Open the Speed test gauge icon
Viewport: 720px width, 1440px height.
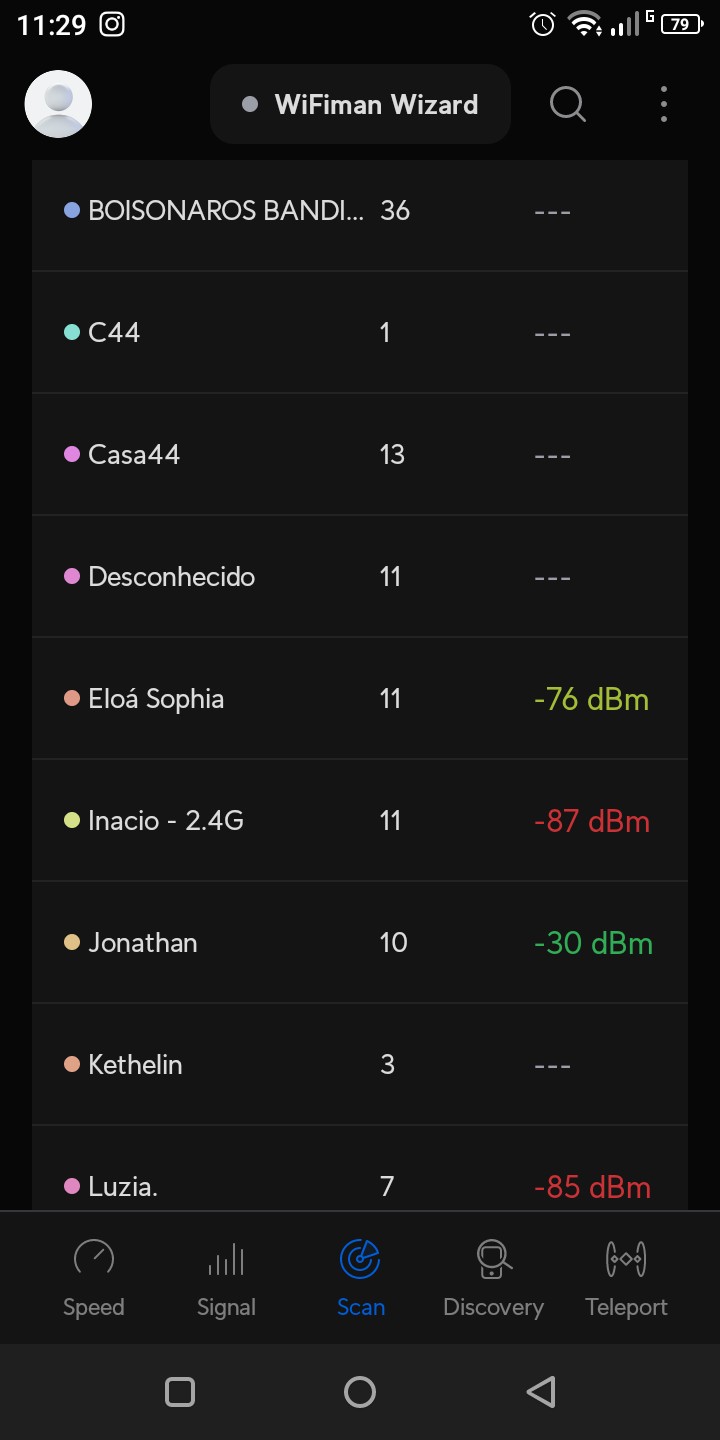click(x=94, y=1259)
